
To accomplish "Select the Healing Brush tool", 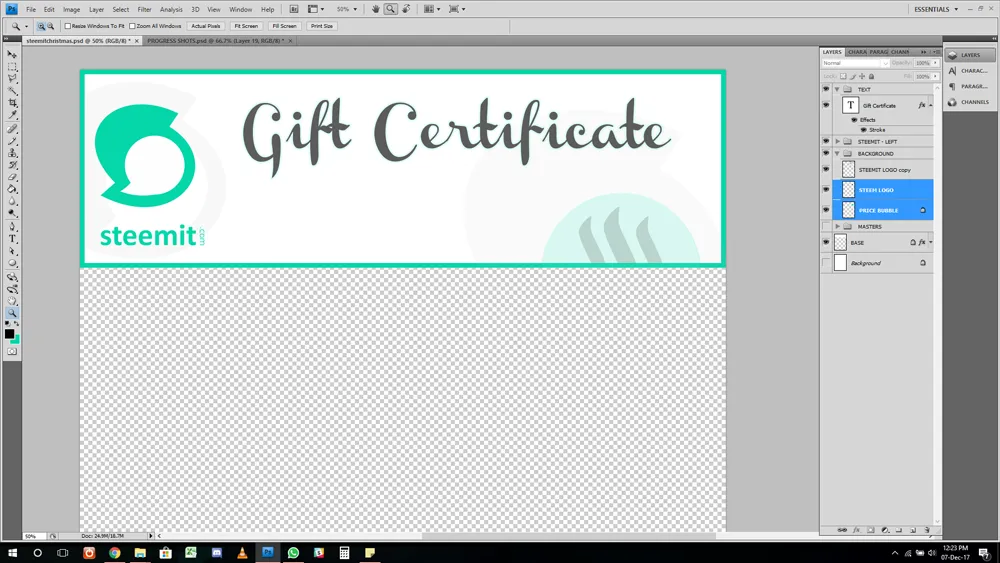I will (x=12, y=129).
